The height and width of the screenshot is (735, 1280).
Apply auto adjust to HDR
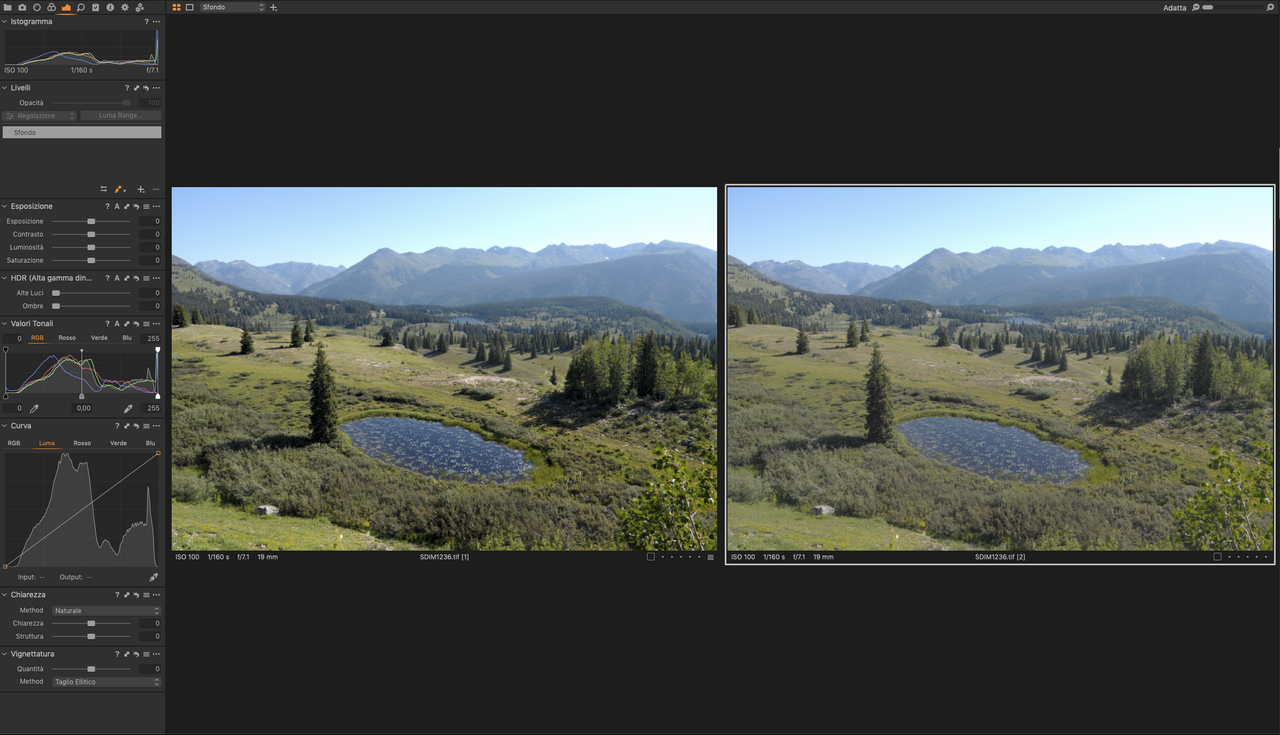click(117, 278)
